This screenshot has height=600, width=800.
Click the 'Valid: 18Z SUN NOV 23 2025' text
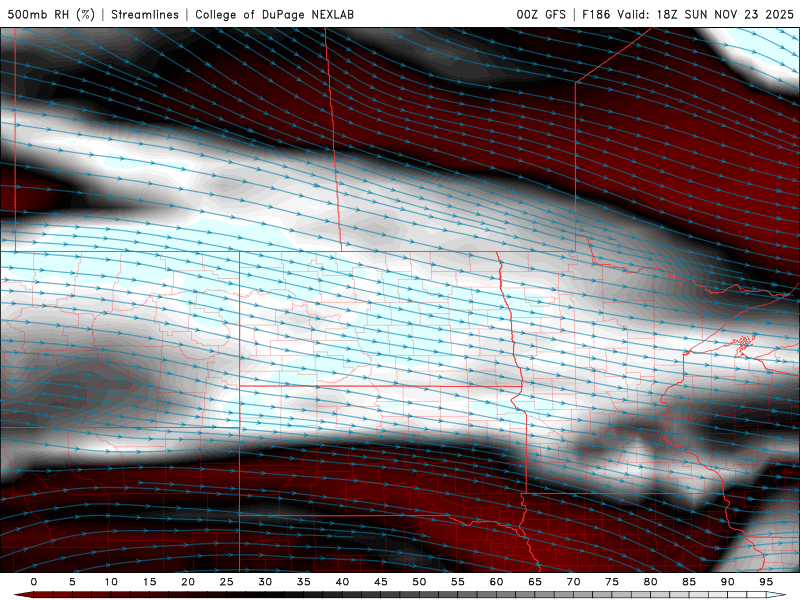(705, 14)
